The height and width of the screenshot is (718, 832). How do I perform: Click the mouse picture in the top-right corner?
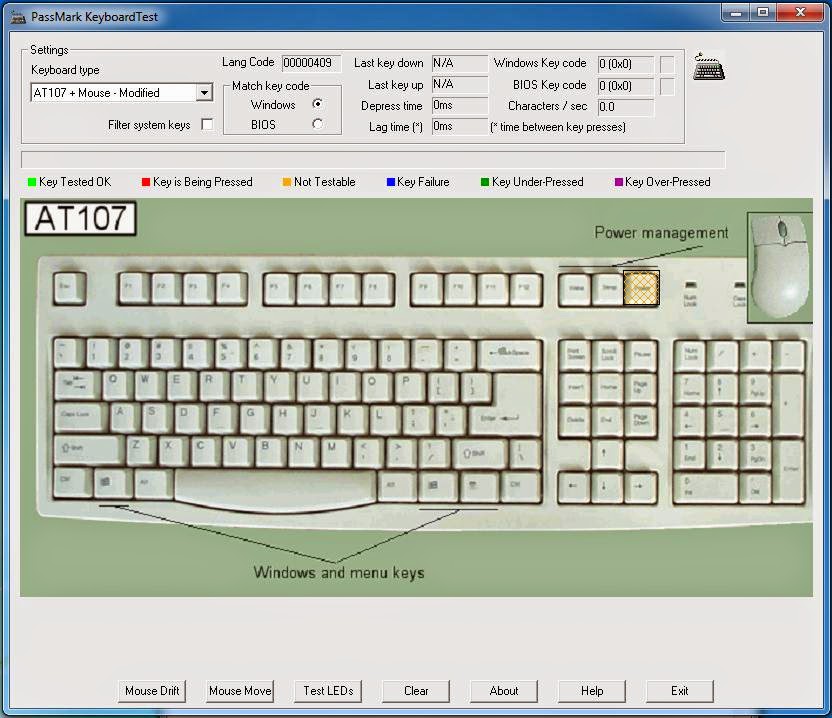click(780, 267)
